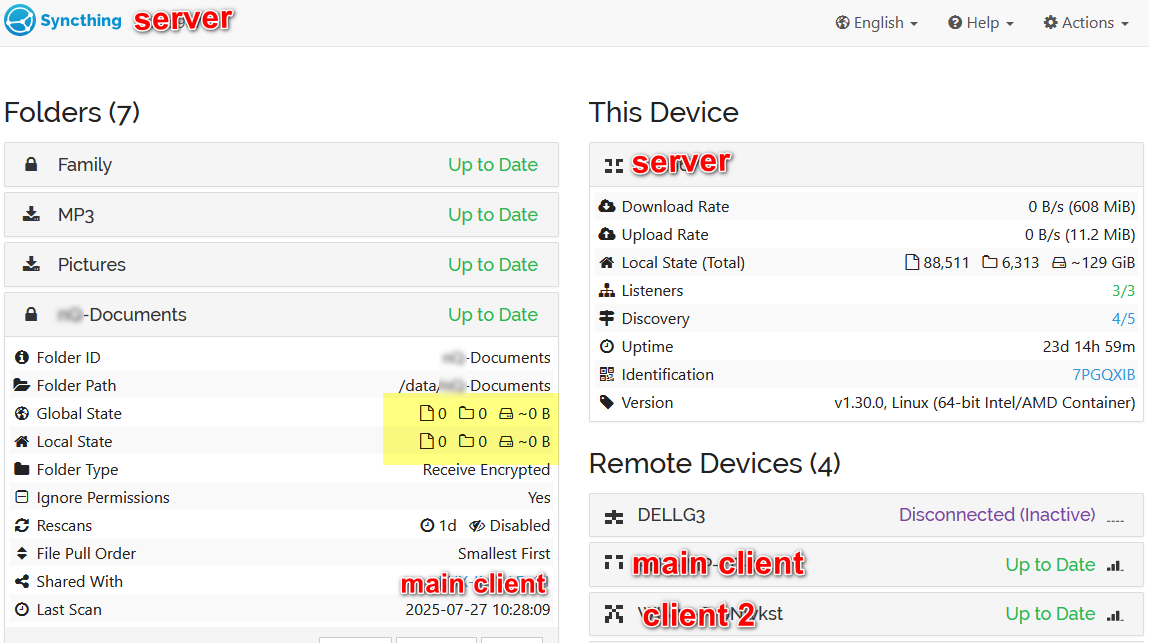Open the Help menu
The image size is (1149, 643).
tap(980, 23)
